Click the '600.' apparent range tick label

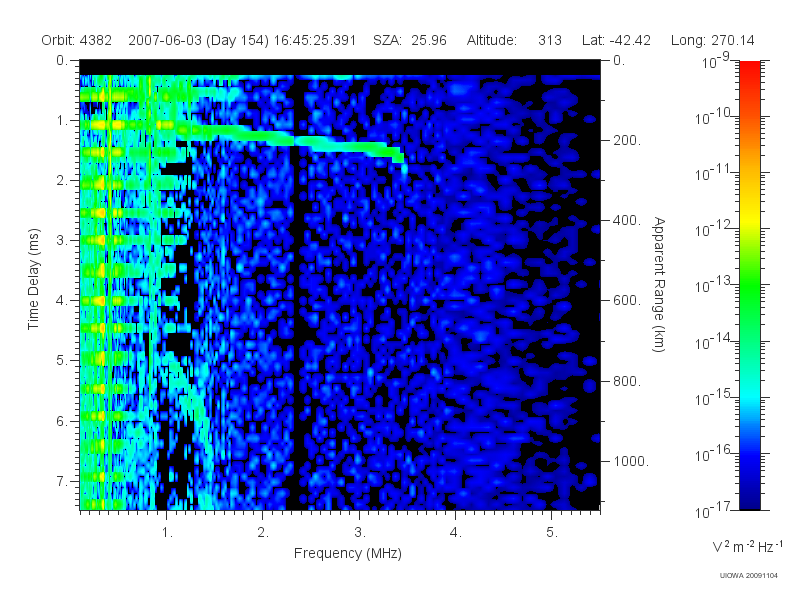pos(627,301)
